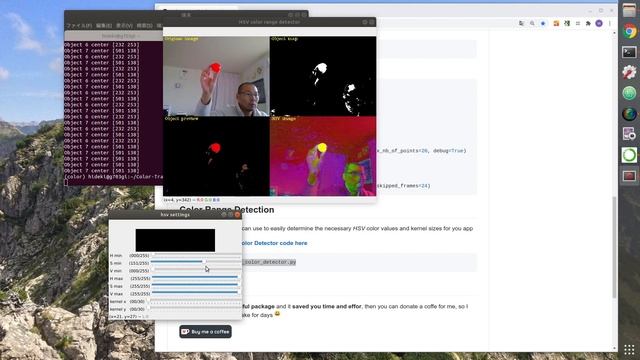The image size is (640, 360).
Task: Click the grey lines extension icon in Chrome
Action: [578, 24]
